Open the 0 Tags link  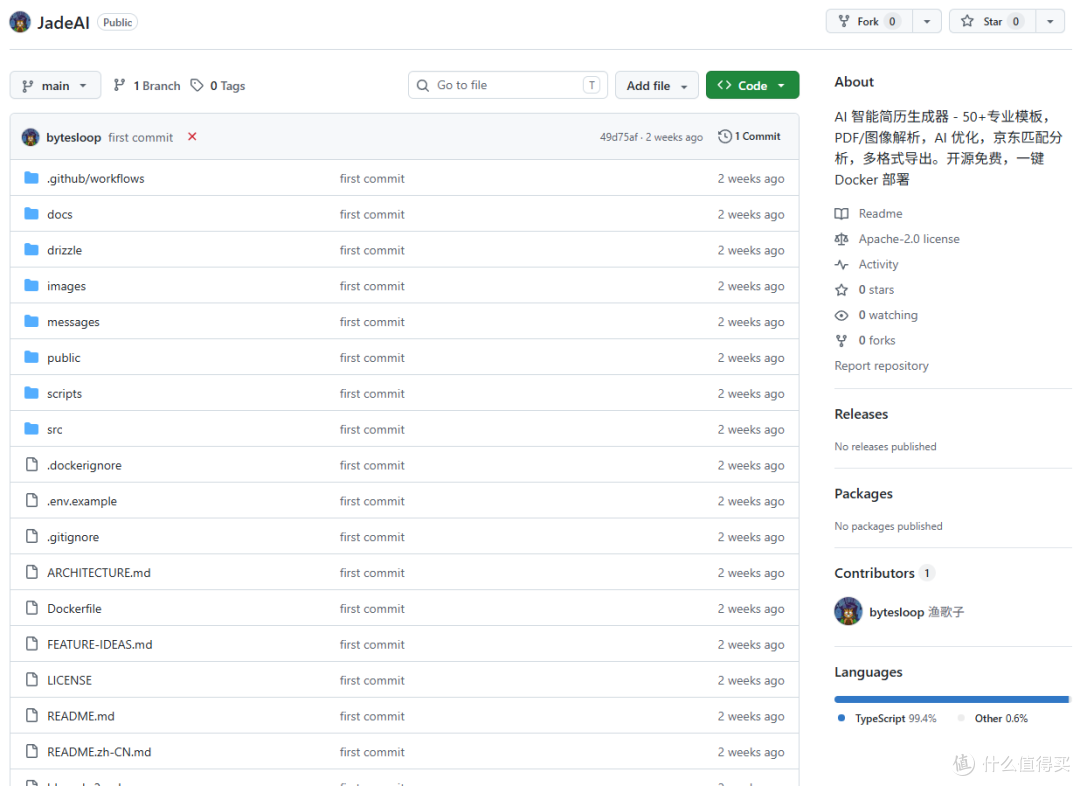pyautogui.click(x=218, y=85)
